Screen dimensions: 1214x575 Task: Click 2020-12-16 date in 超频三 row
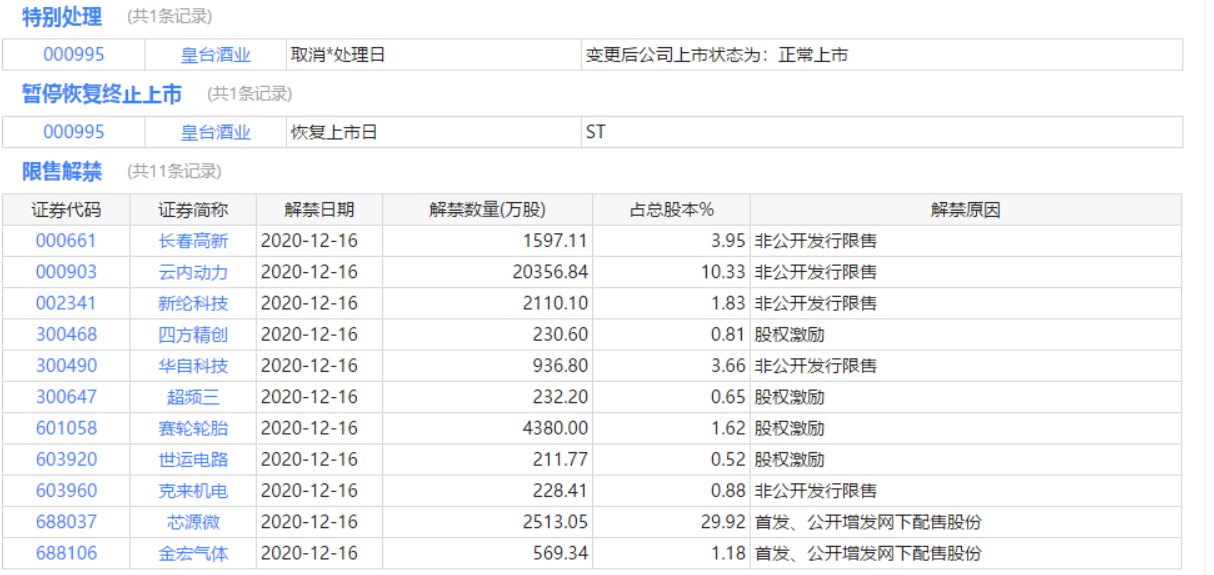(x=309, y=397)
